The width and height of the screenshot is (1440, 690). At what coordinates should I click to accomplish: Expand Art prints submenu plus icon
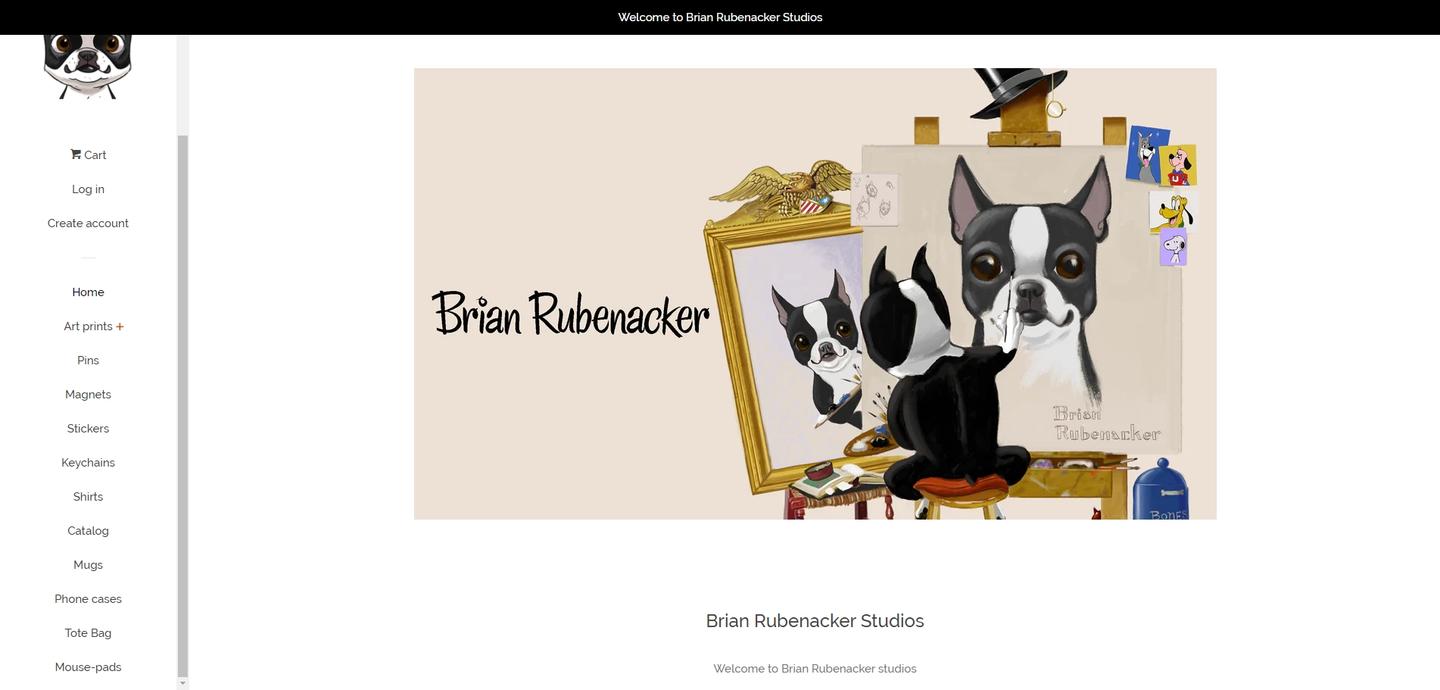(120, 326)
